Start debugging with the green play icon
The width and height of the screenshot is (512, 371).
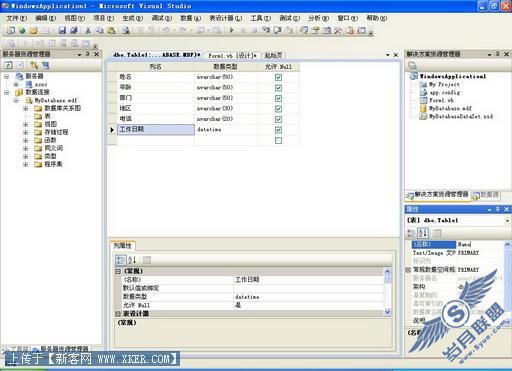click(232, 30)
